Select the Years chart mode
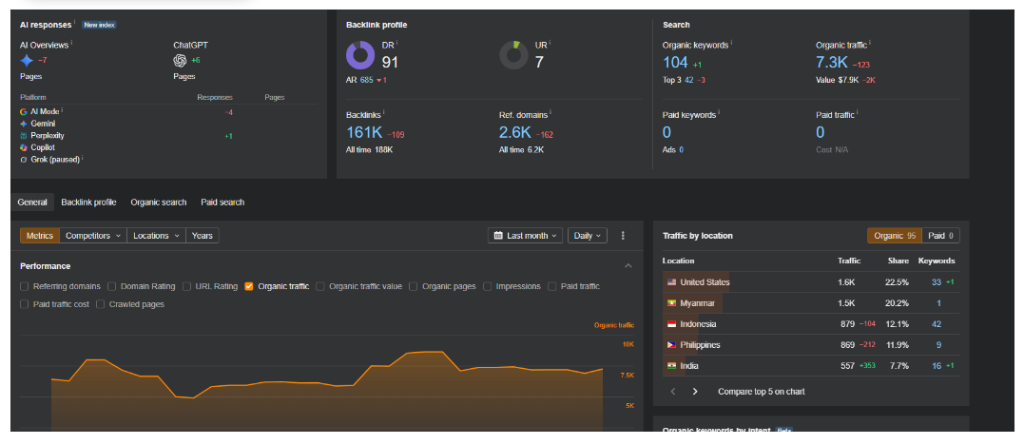Screen dimensions: 1024x439 click(202, 236)
